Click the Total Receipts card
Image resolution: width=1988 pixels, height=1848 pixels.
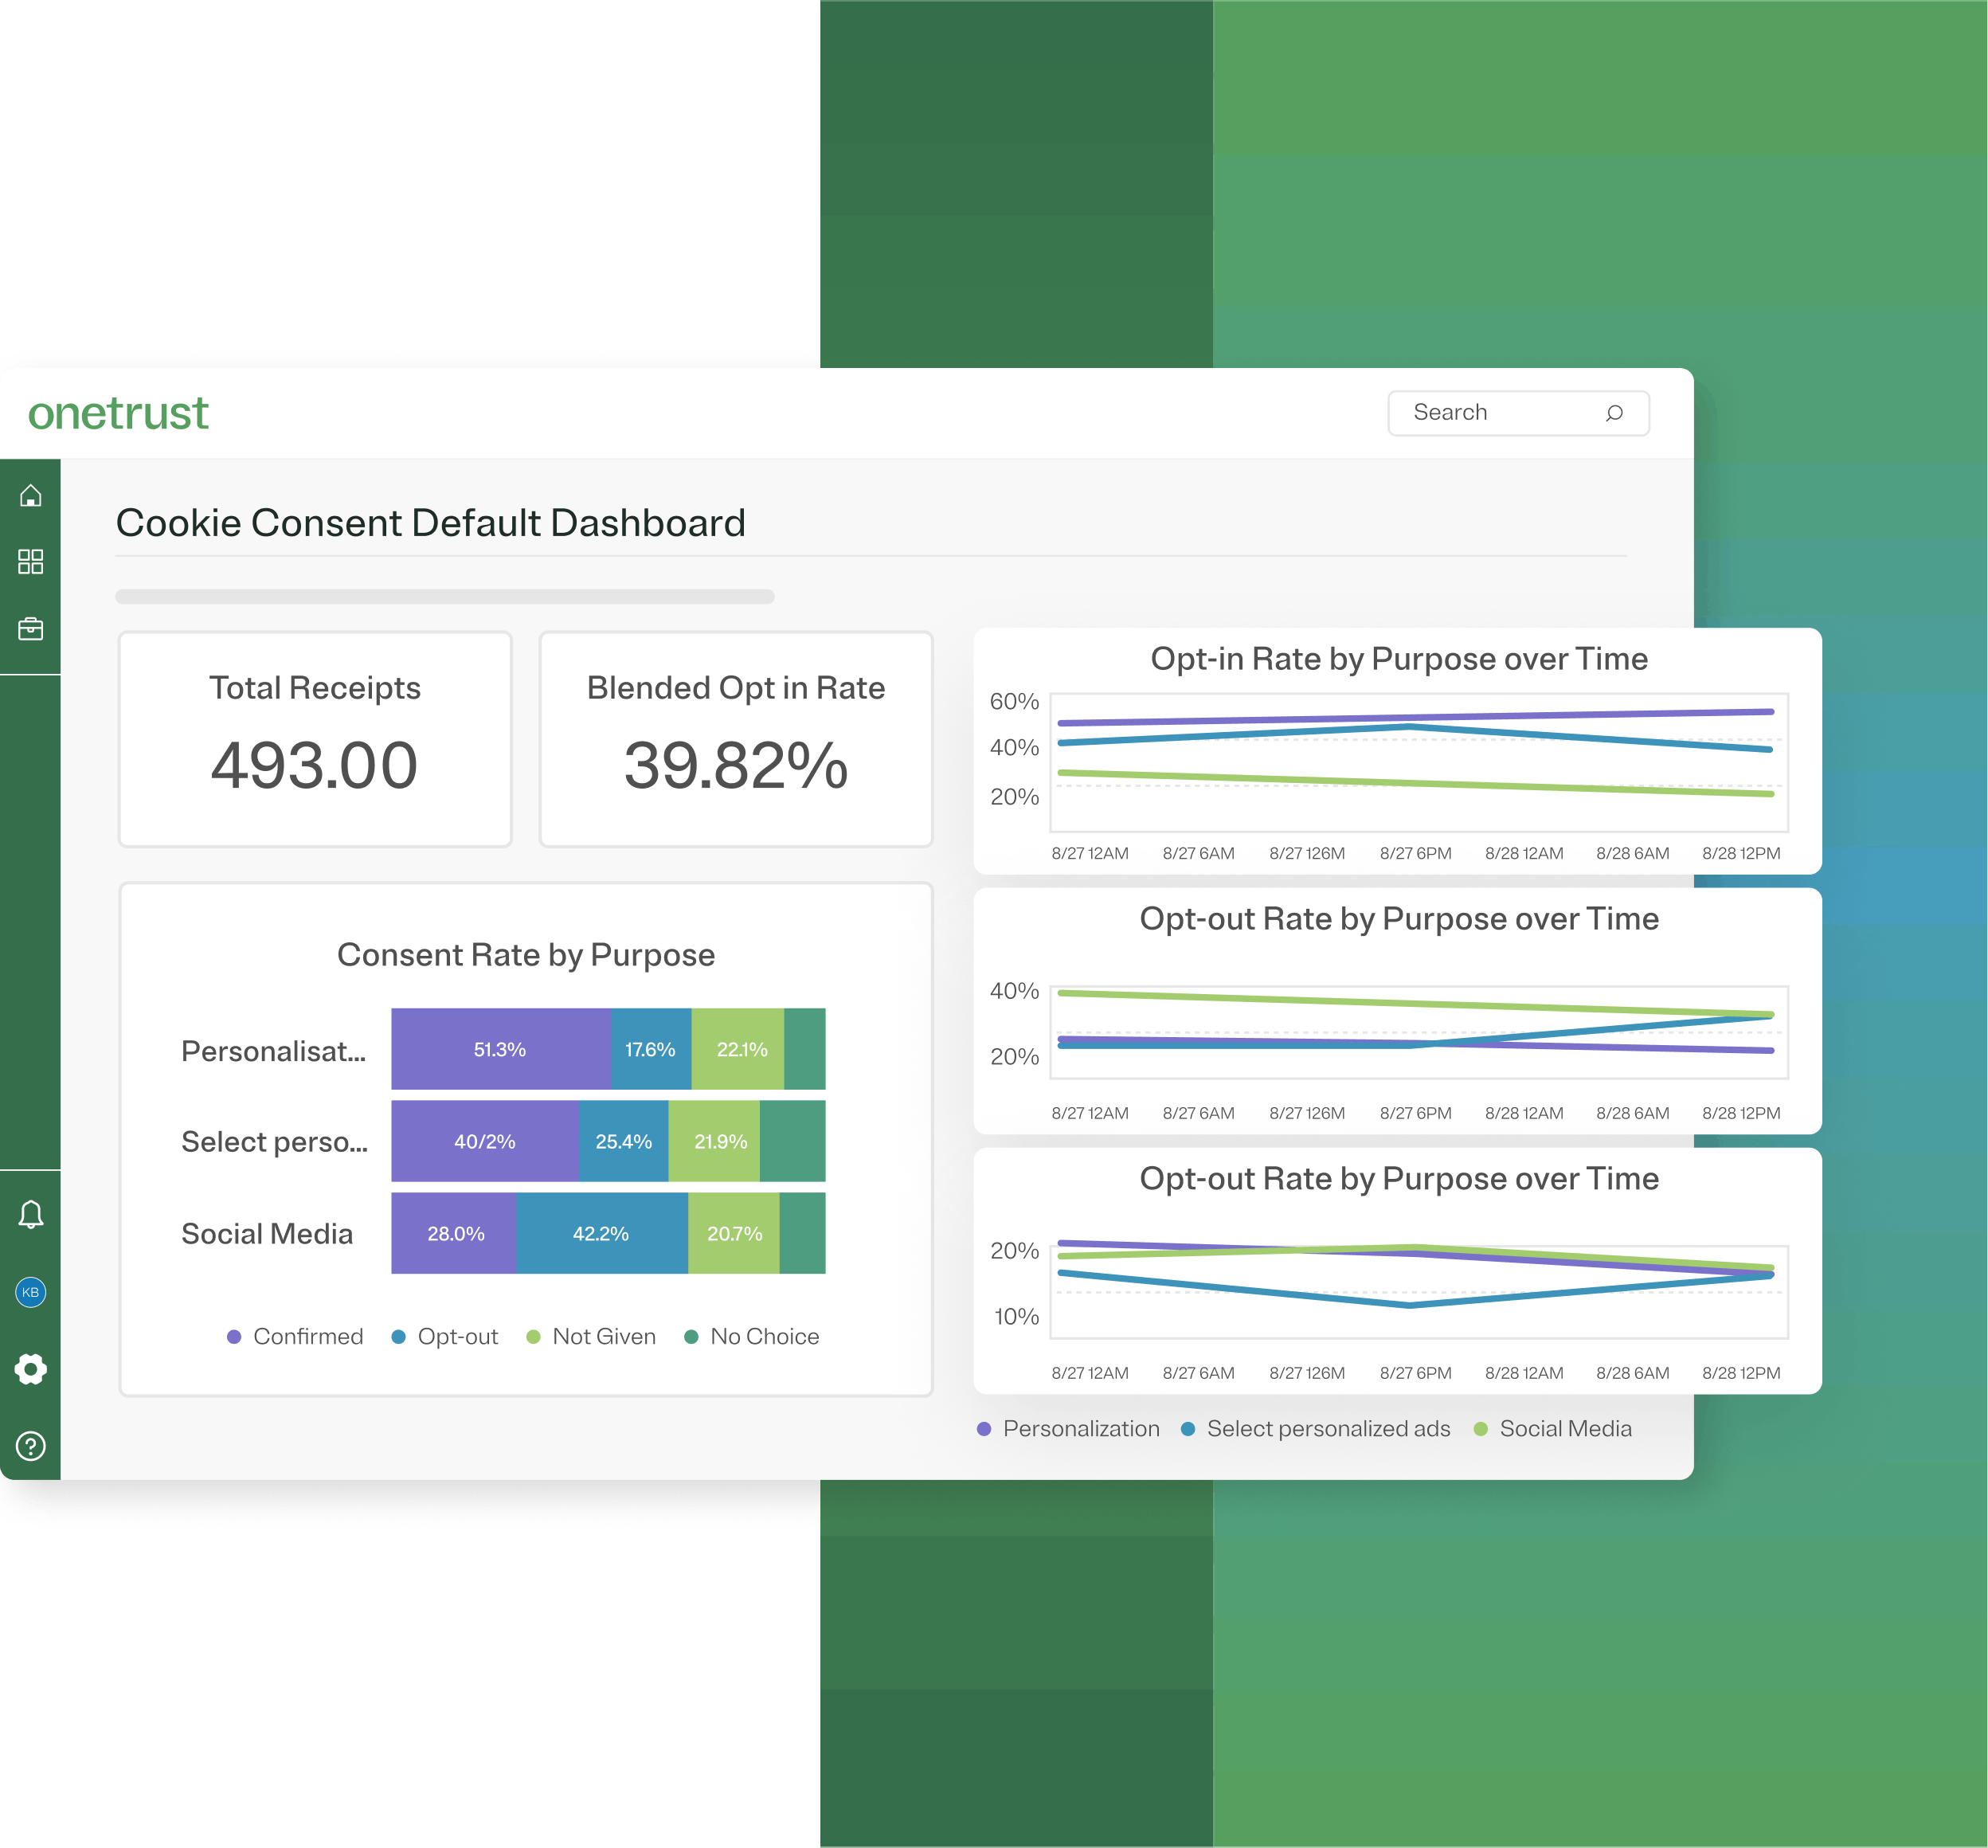315,739
